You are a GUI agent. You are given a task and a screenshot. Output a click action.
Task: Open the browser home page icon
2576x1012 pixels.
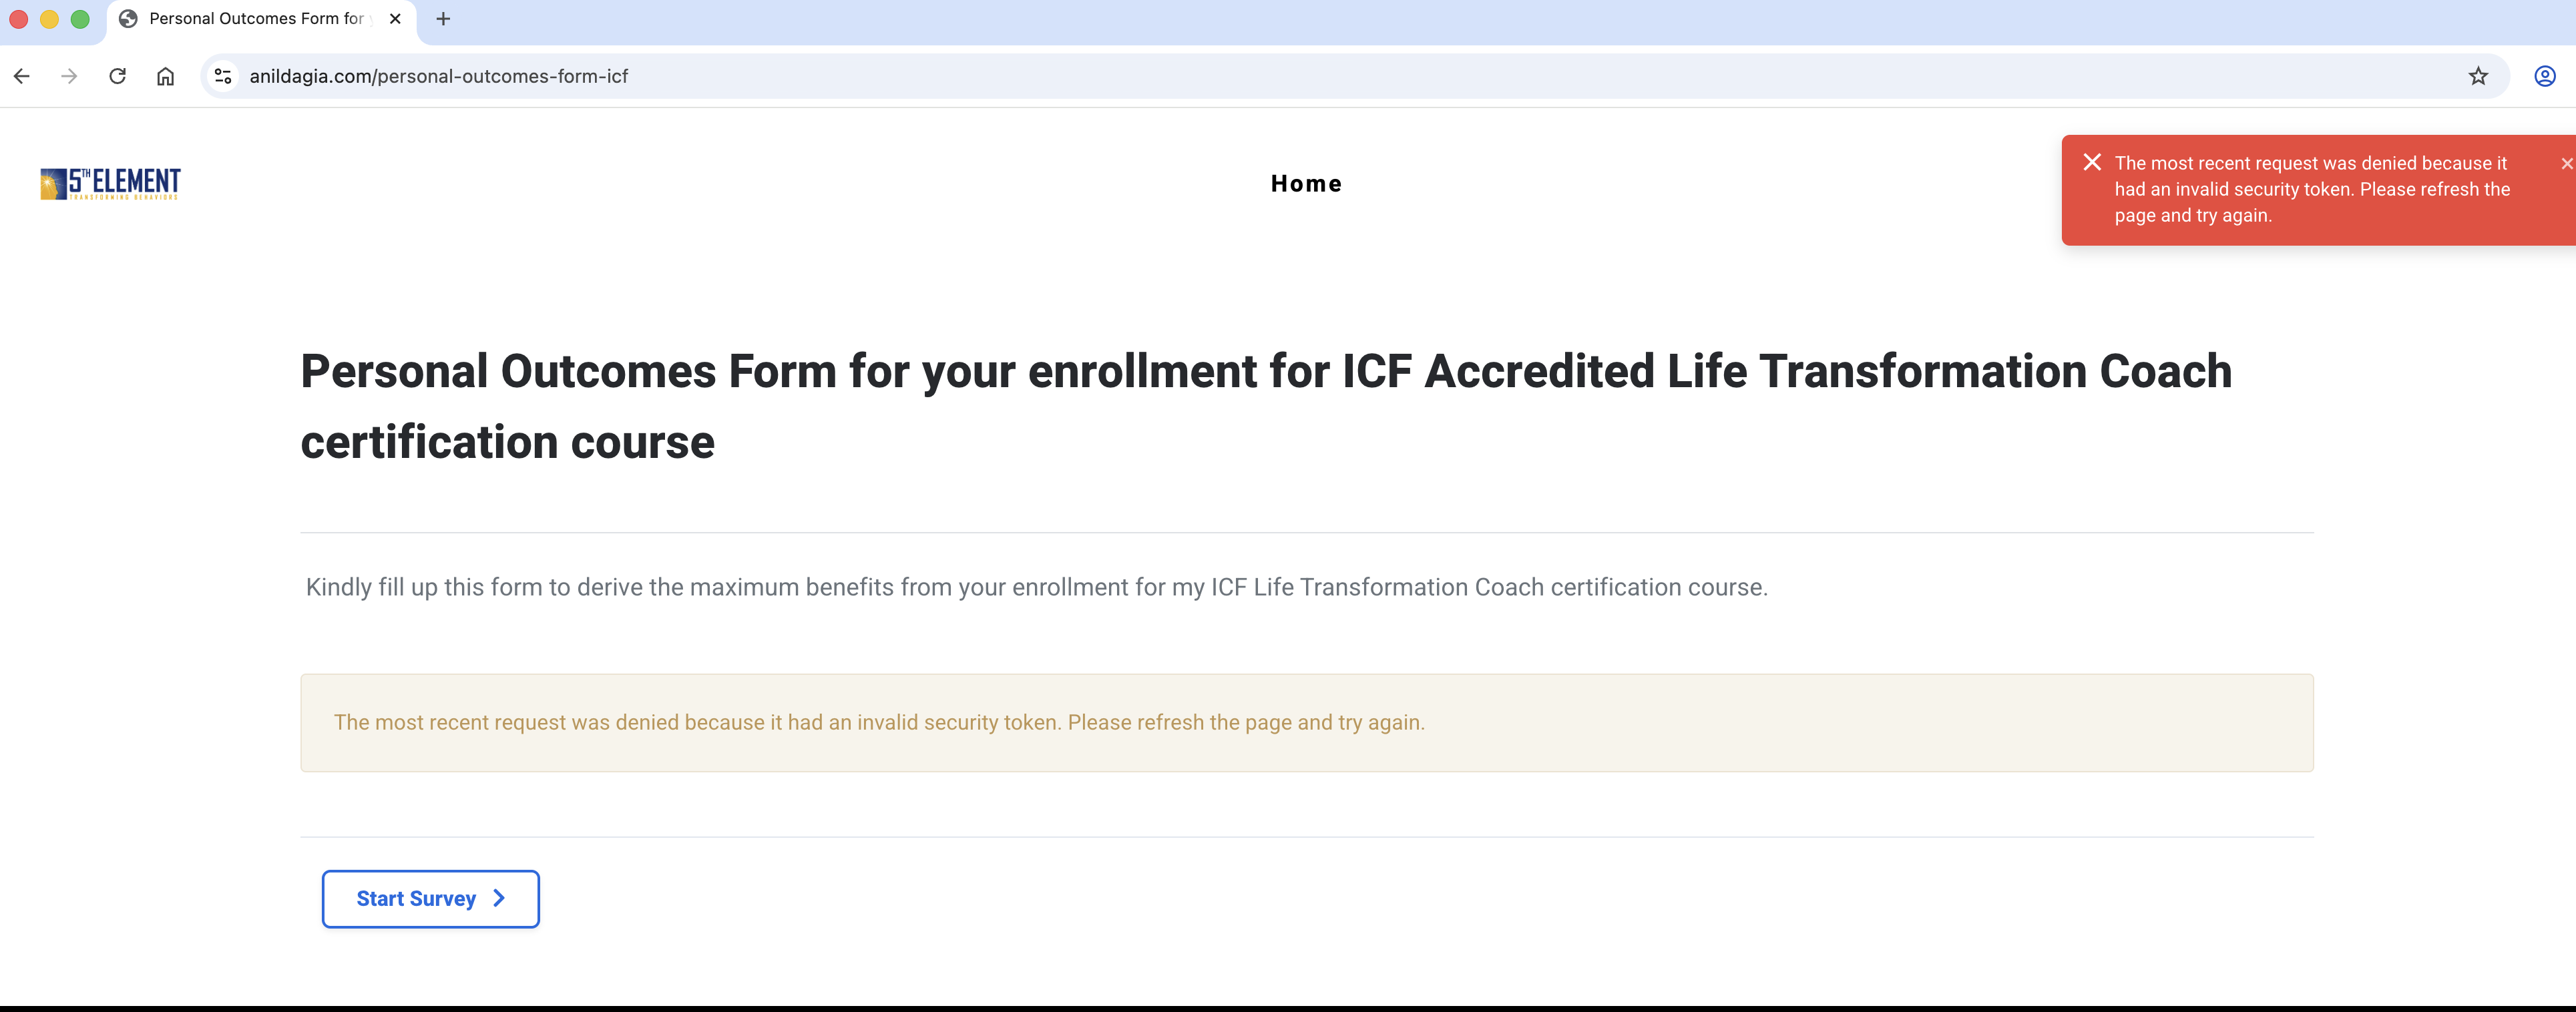pyautogui.click(x=166, y=76)
